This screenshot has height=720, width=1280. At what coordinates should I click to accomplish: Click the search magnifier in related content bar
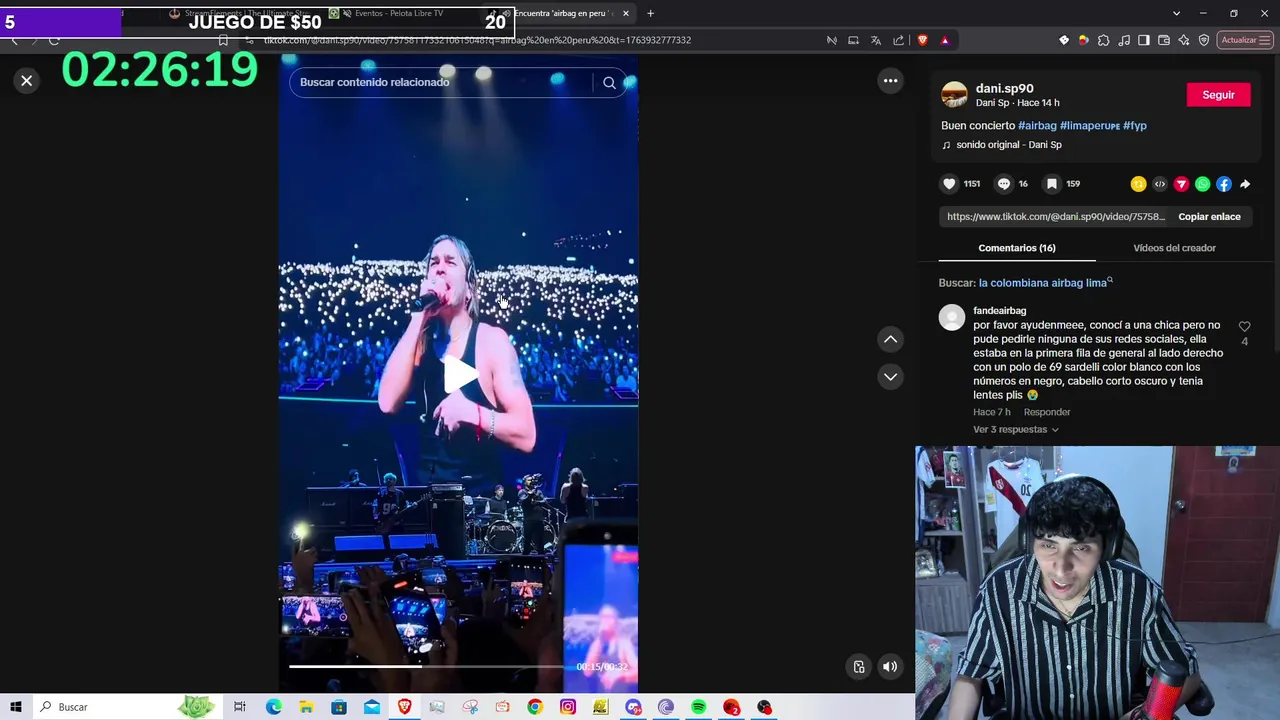click(609, 83)
